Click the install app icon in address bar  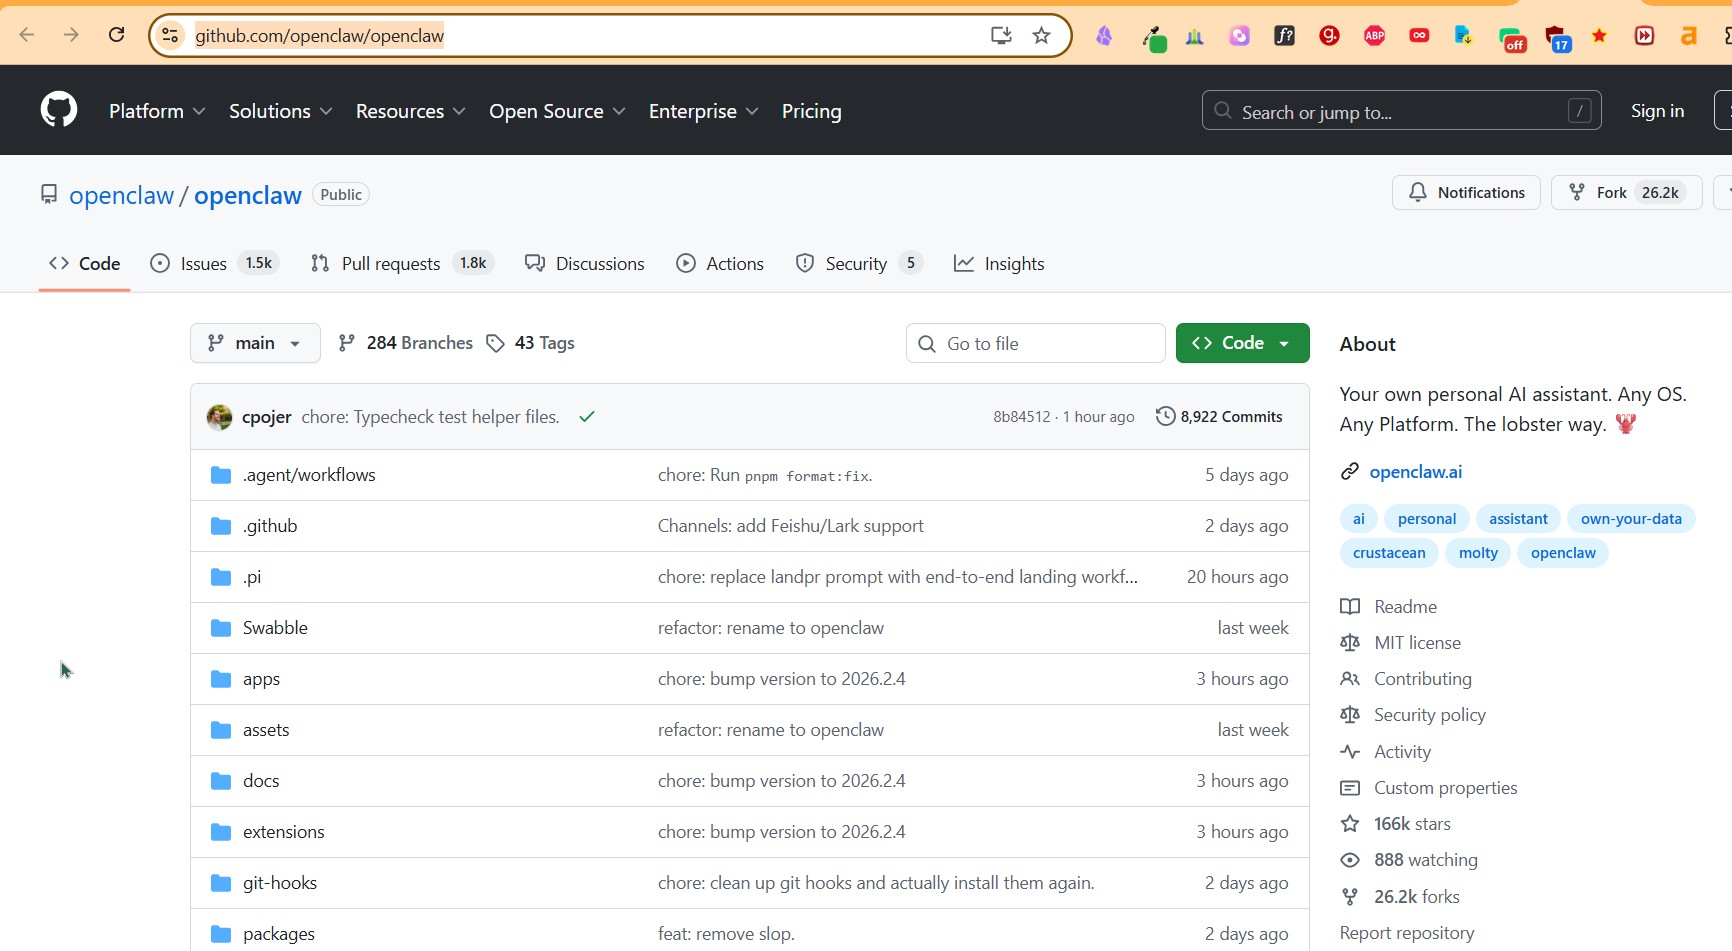point(1000,36)
